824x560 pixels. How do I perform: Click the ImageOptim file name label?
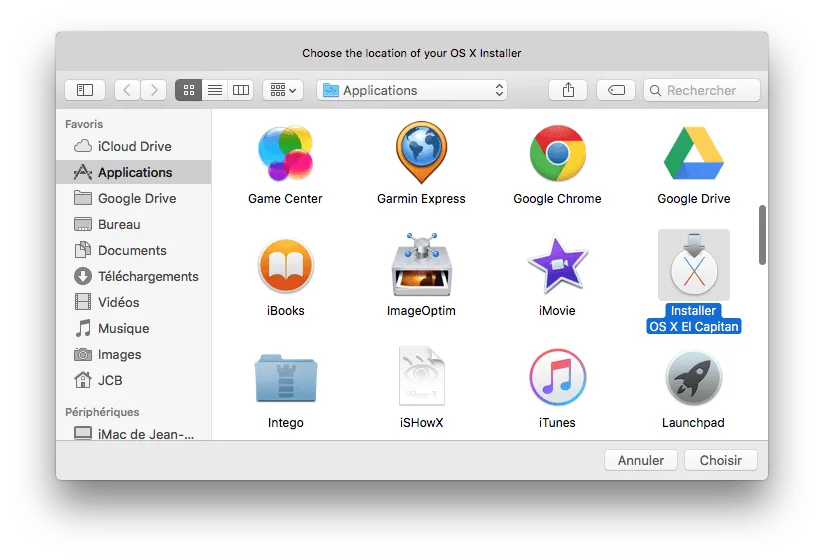[x=421, y=310]
